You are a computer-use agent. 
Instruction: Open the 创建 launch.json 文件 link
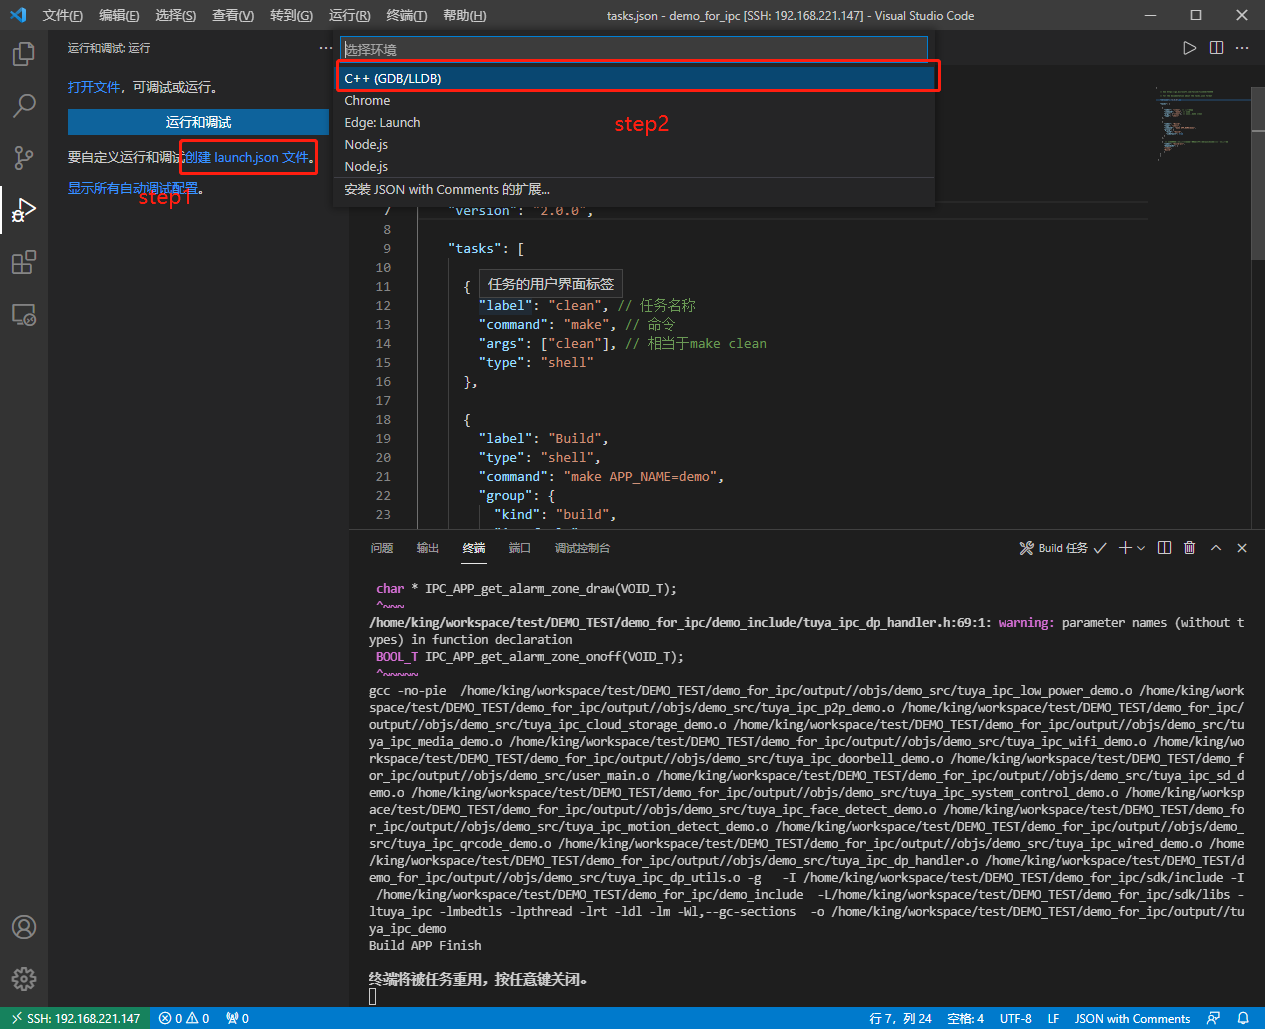(x=247, y=156)
